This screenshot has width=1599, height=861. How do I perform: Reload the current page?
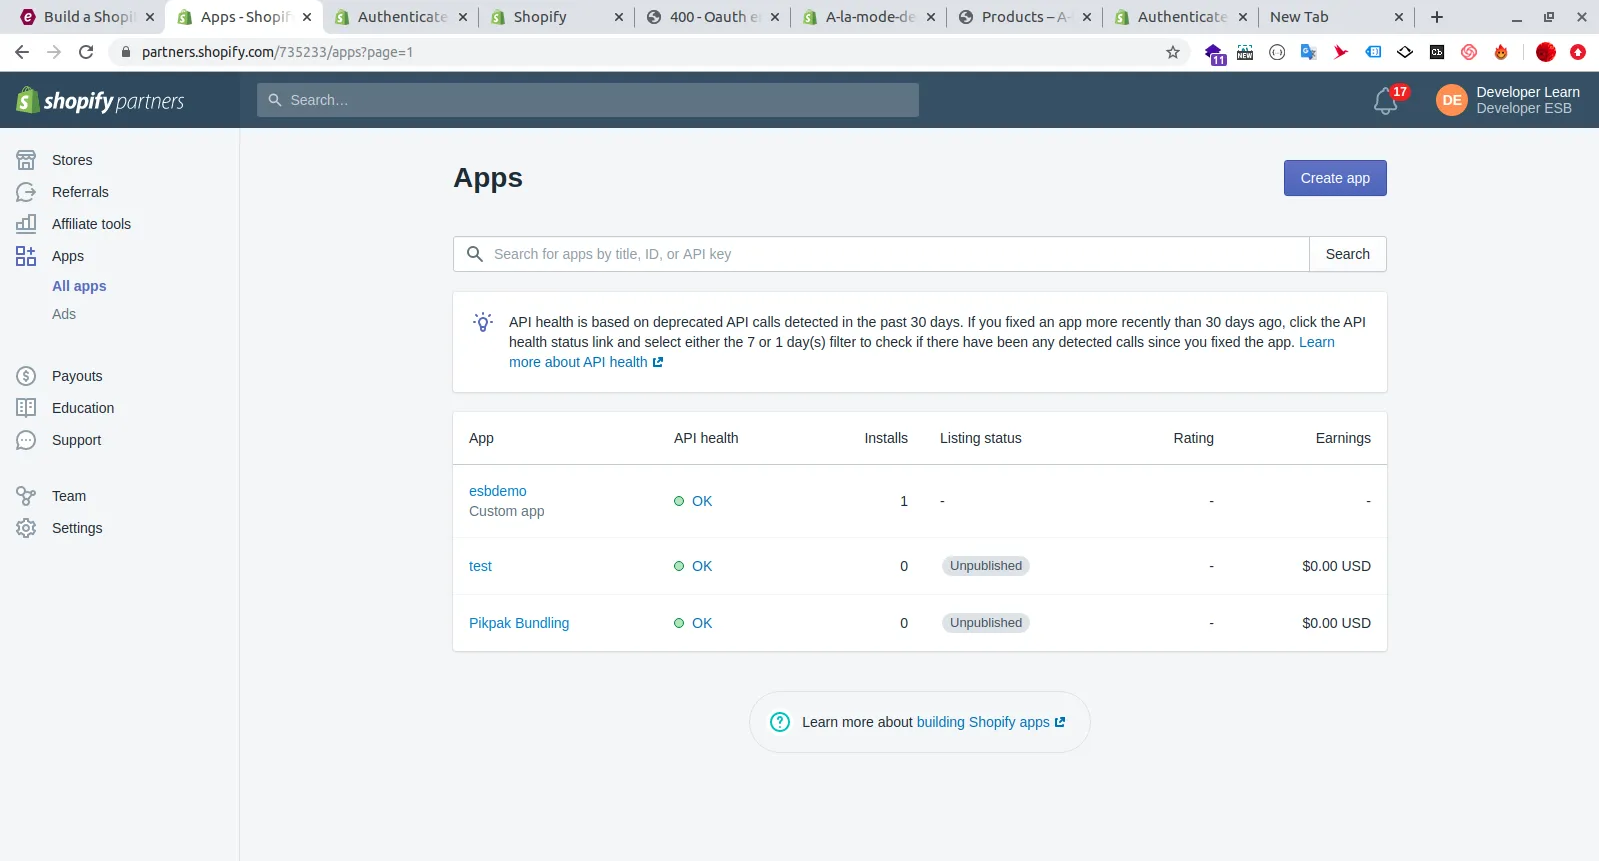pyautogui.click(x=86, y=52)
